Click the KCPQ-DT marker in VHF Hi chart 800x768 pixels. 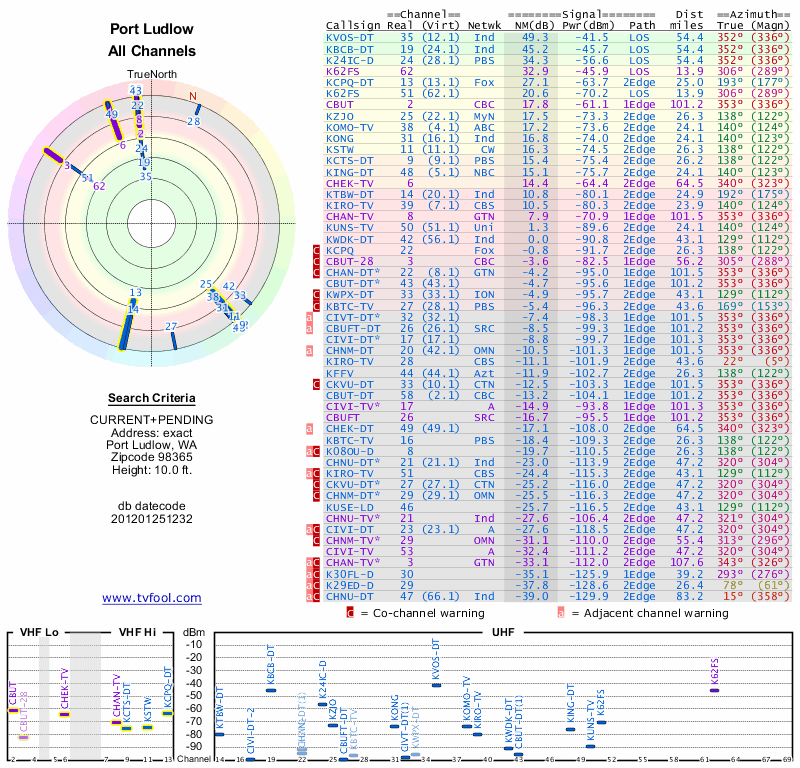(x=167, y=713)
